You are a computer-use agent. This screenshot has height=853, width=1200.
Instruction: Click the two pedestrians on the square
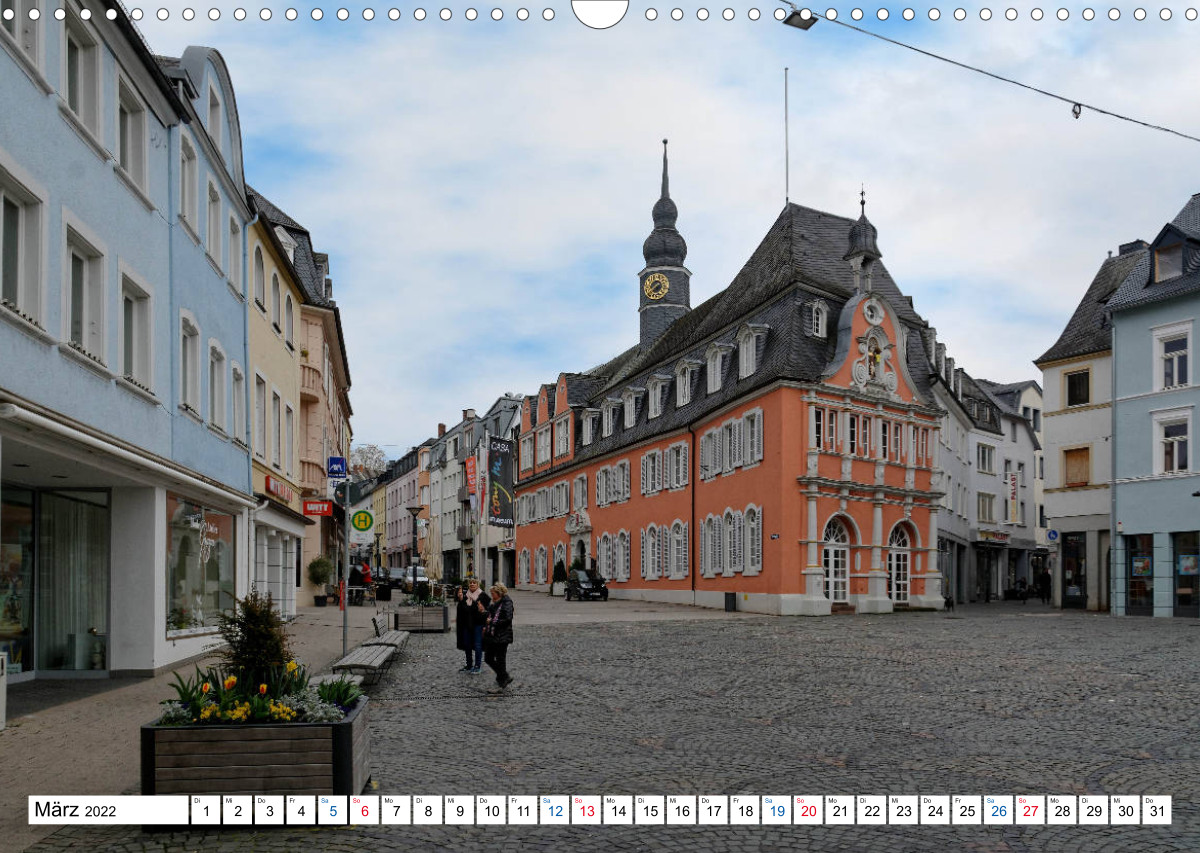(485, 632)
